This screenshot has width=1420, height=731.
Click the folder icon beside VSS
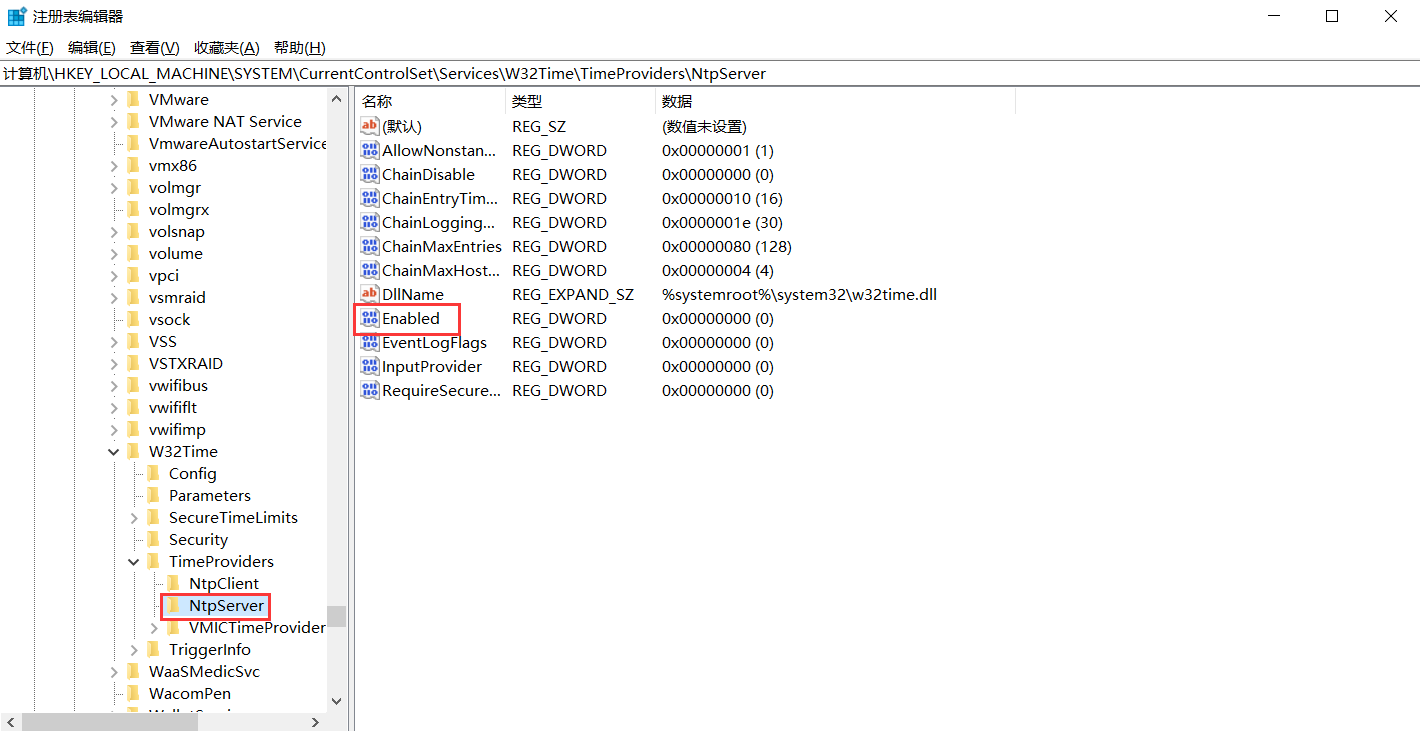[x=133, y=342]
